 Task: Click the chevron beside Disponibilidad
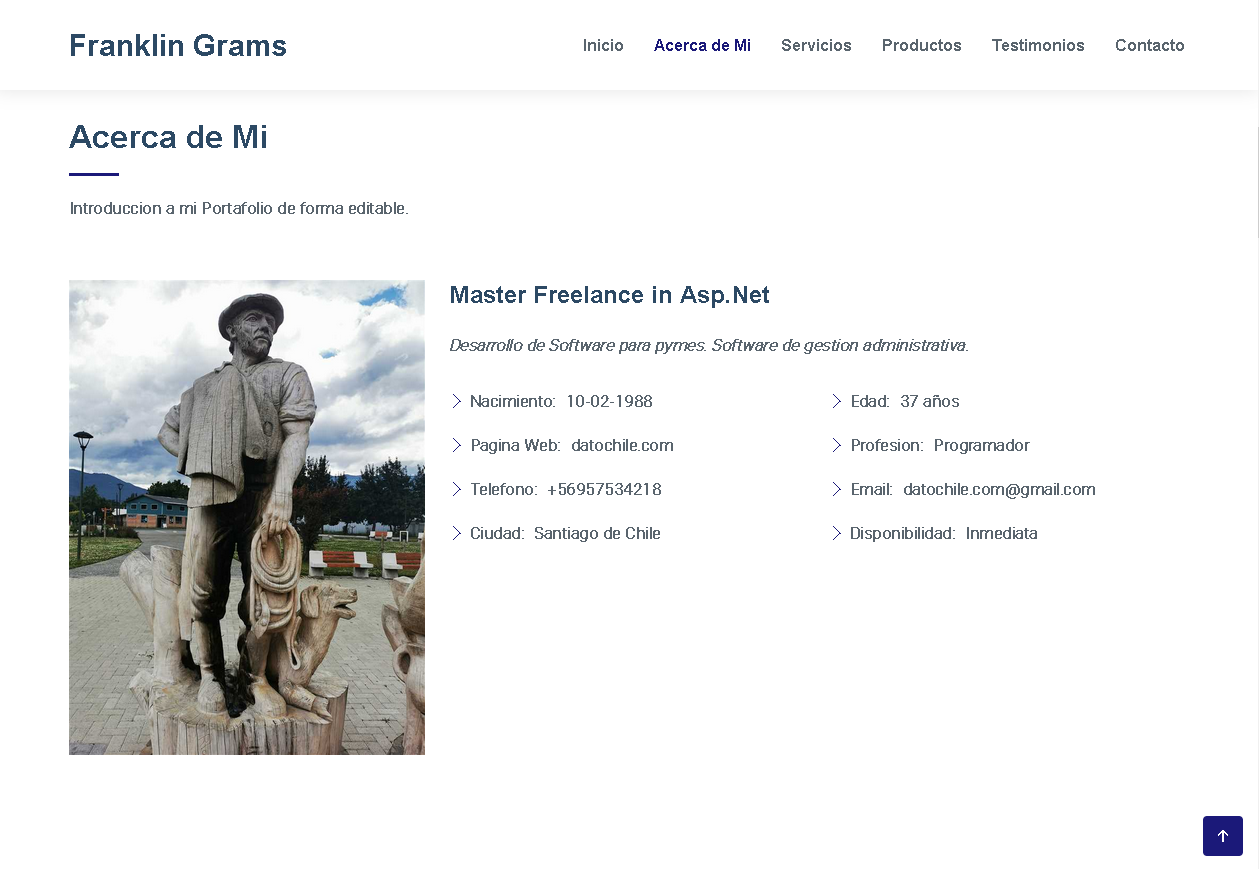[x=837, y=533]
